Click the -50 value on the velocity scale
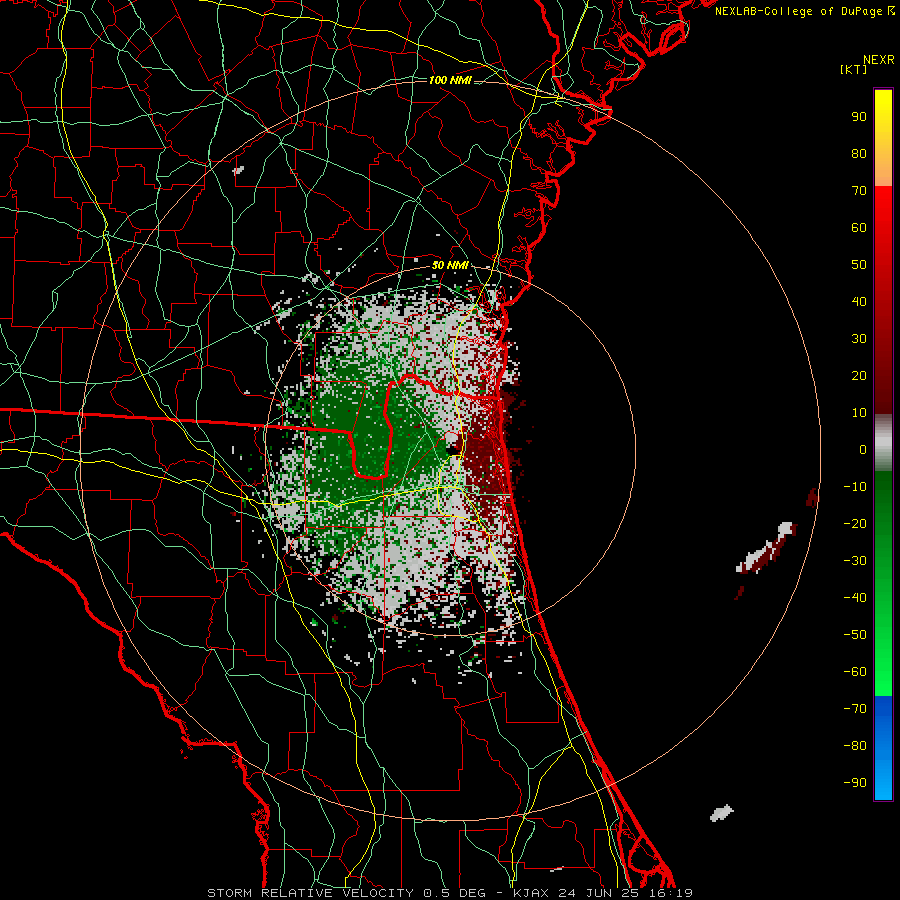This screenshot has height=900, width=900. [855, 635]
